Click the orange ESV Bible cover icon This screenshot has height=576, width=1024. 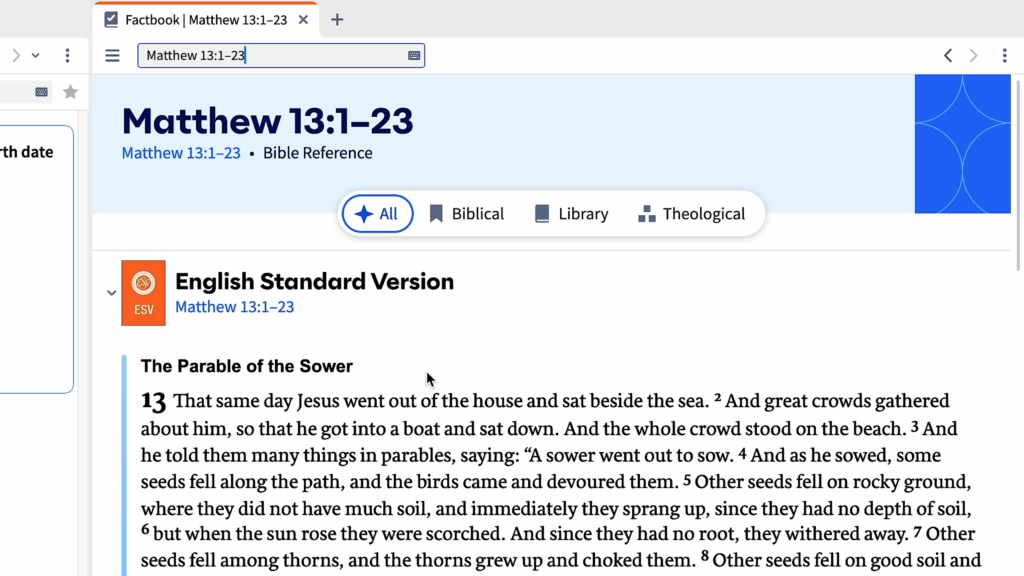pos(143,293)
